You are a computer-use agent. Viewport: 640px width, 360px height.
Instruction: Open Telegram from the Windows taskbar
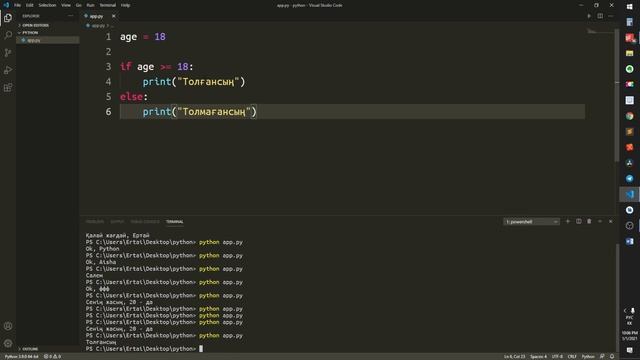(629, 178)
